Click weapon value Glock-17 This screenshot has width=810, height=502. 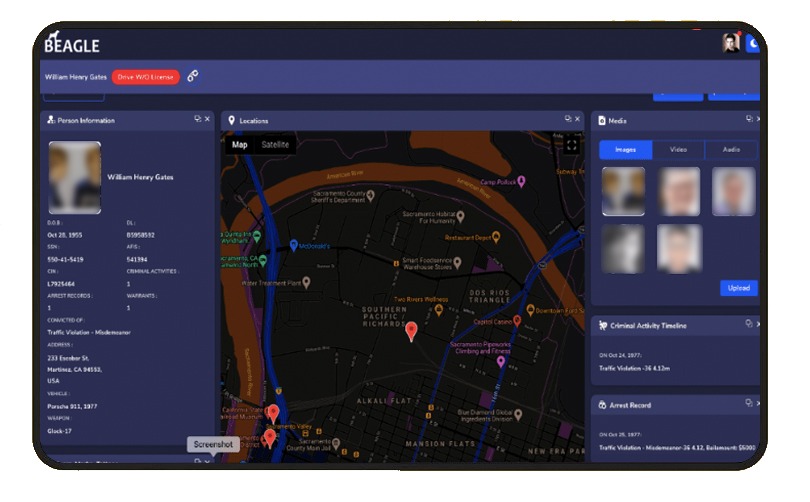click(x=59, y=431)
